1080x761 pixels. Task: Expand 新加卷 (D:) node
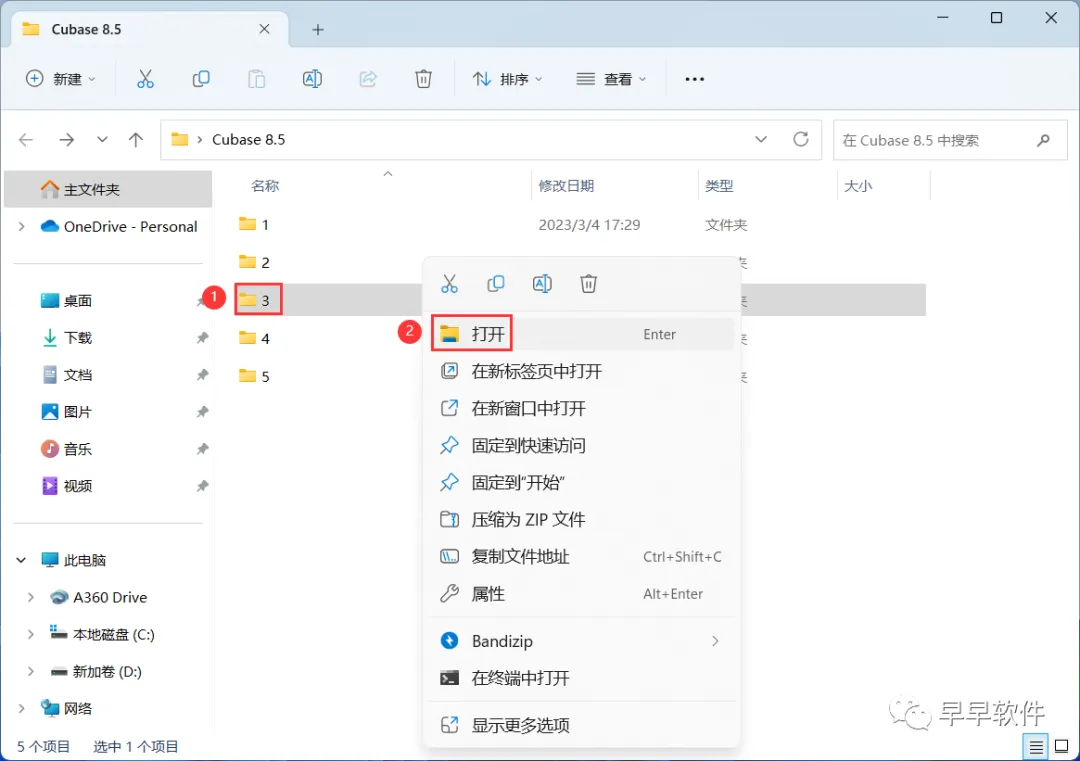31,671
